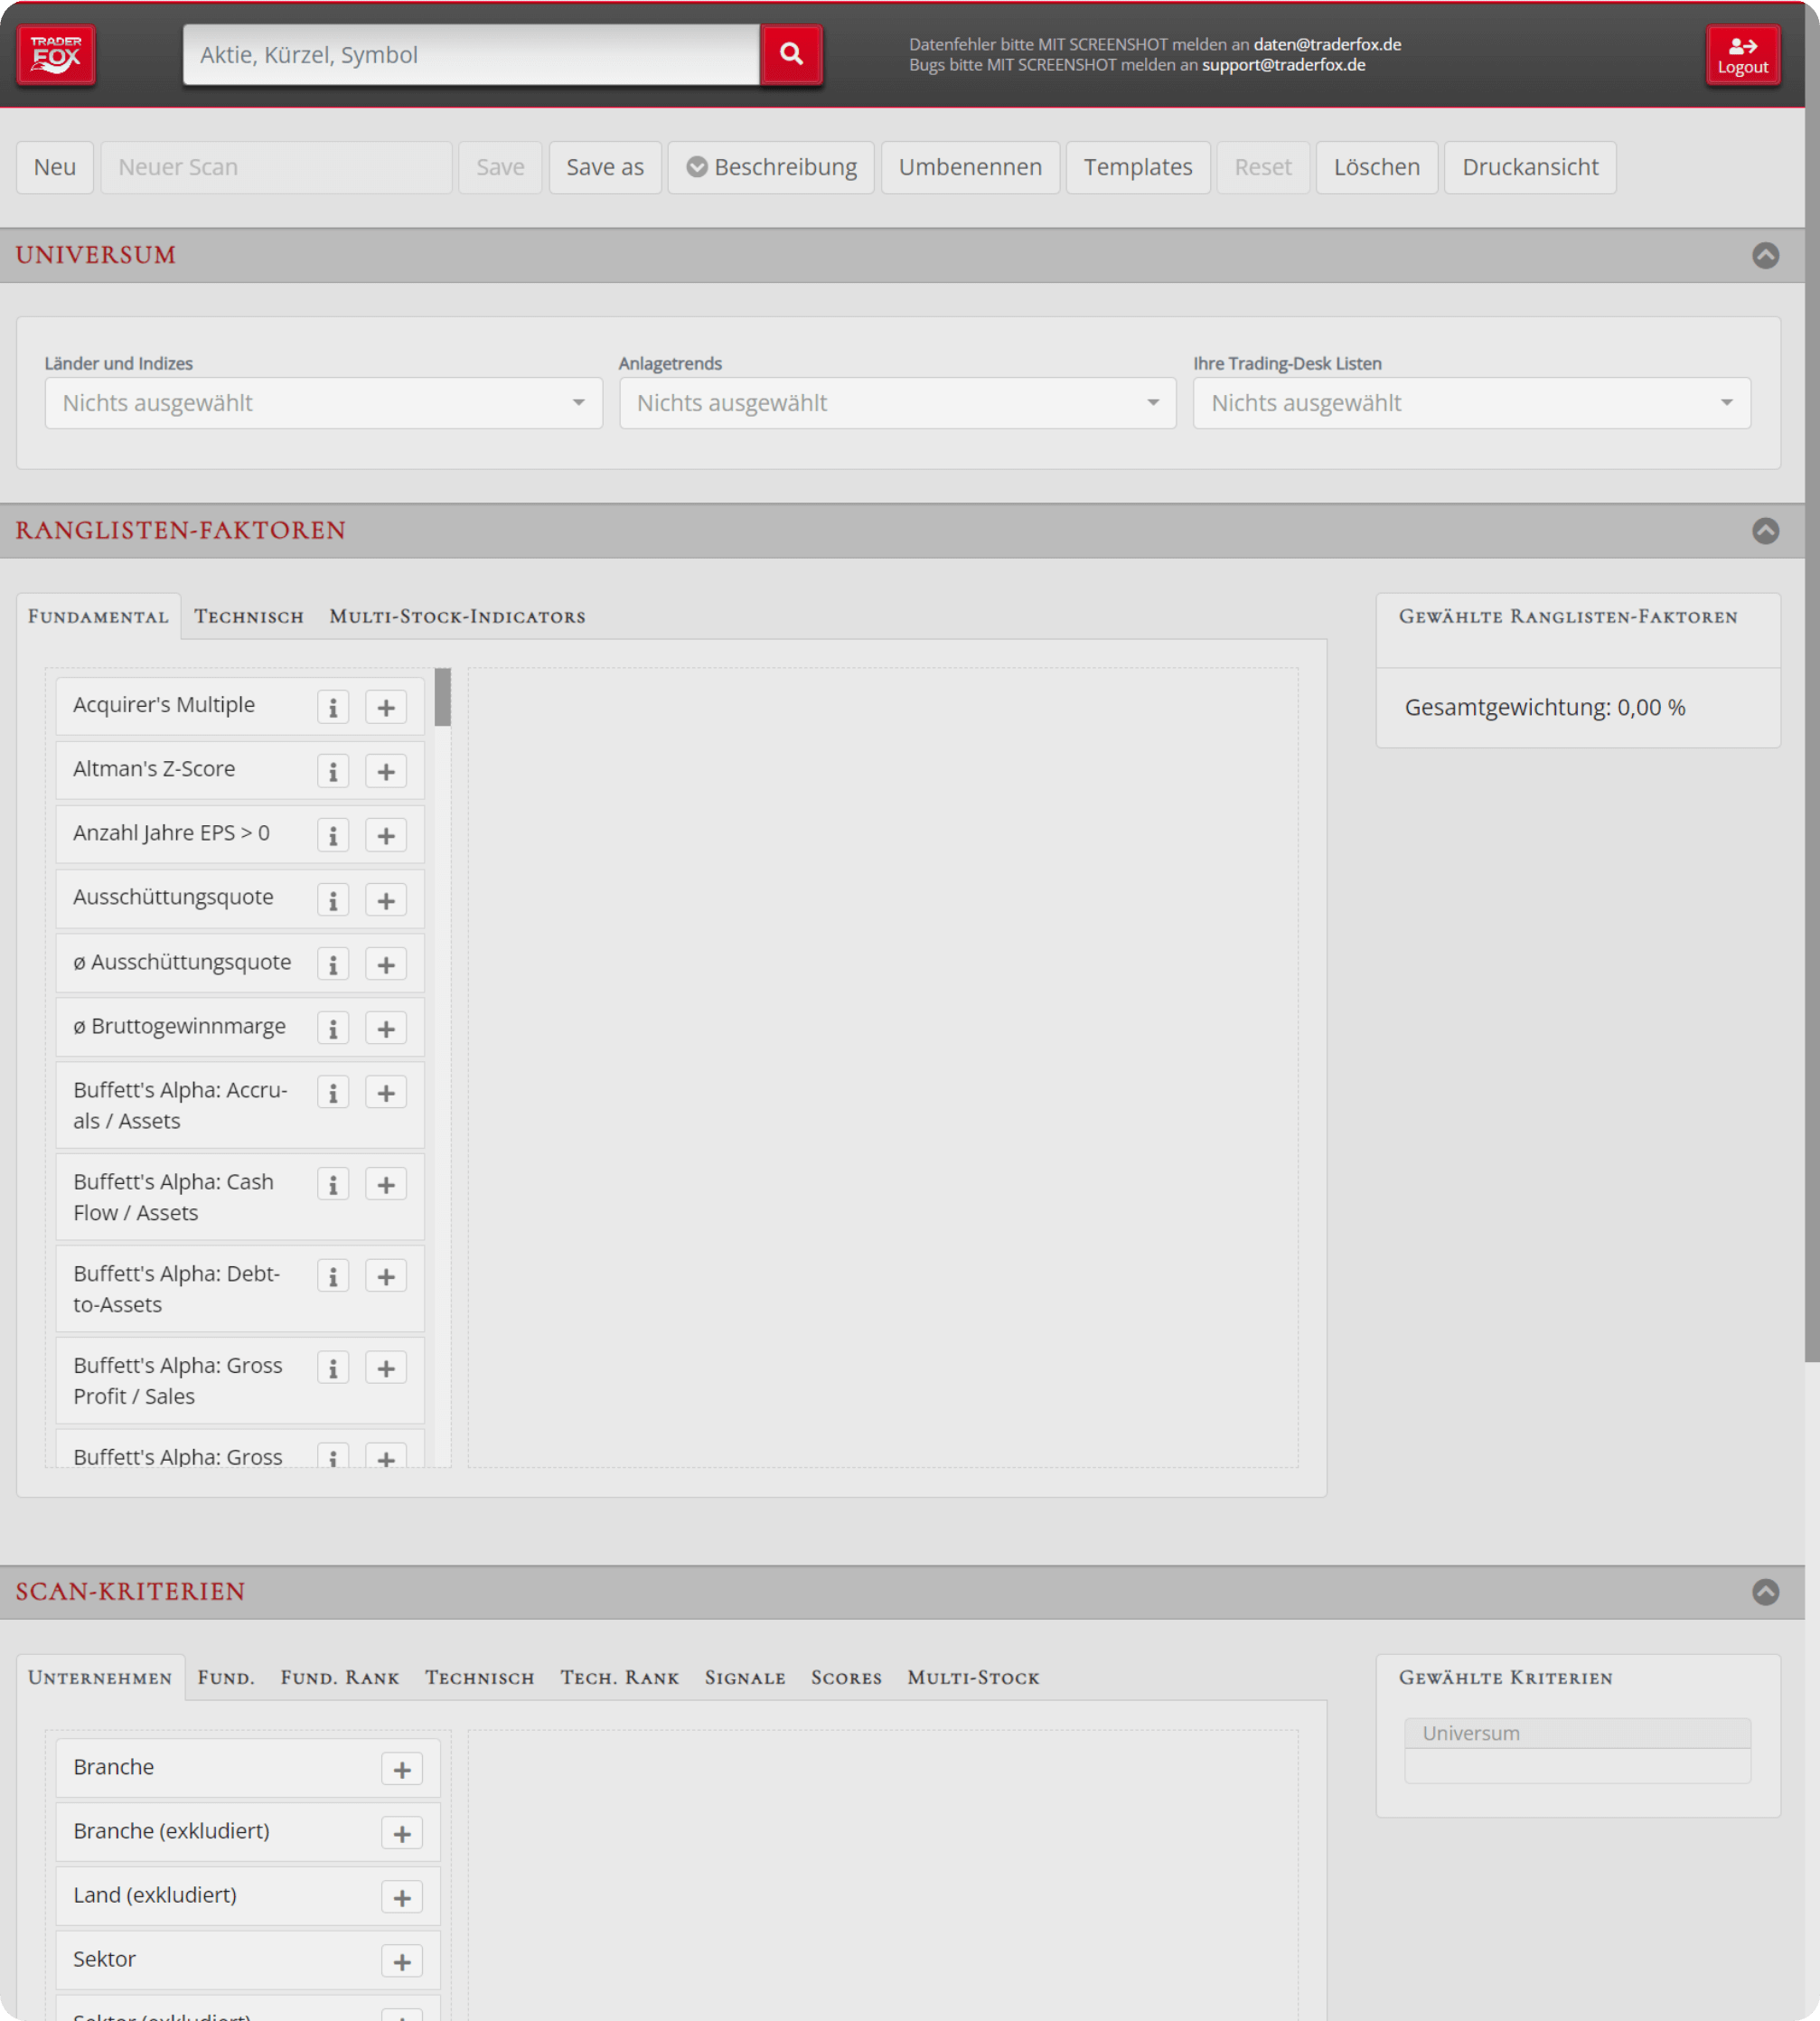Collapse the Universum section
This screenshot has width=1820, height=2021.
click(x=1765, y=255)
